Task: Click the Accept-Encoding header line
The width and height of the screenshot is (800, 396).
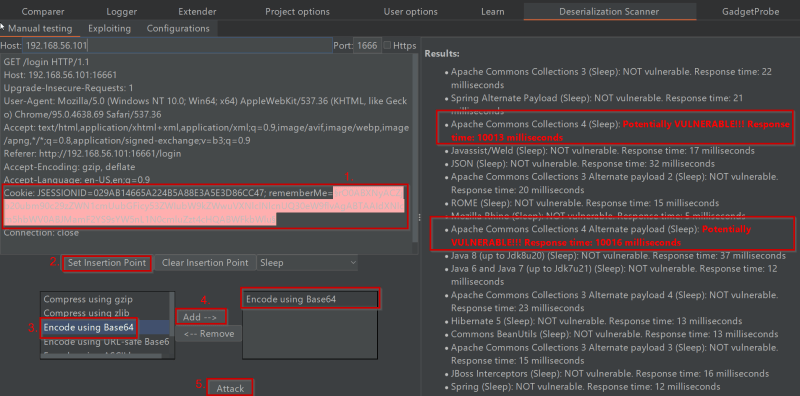Action: pyautogui.click(x=69, y=167)
